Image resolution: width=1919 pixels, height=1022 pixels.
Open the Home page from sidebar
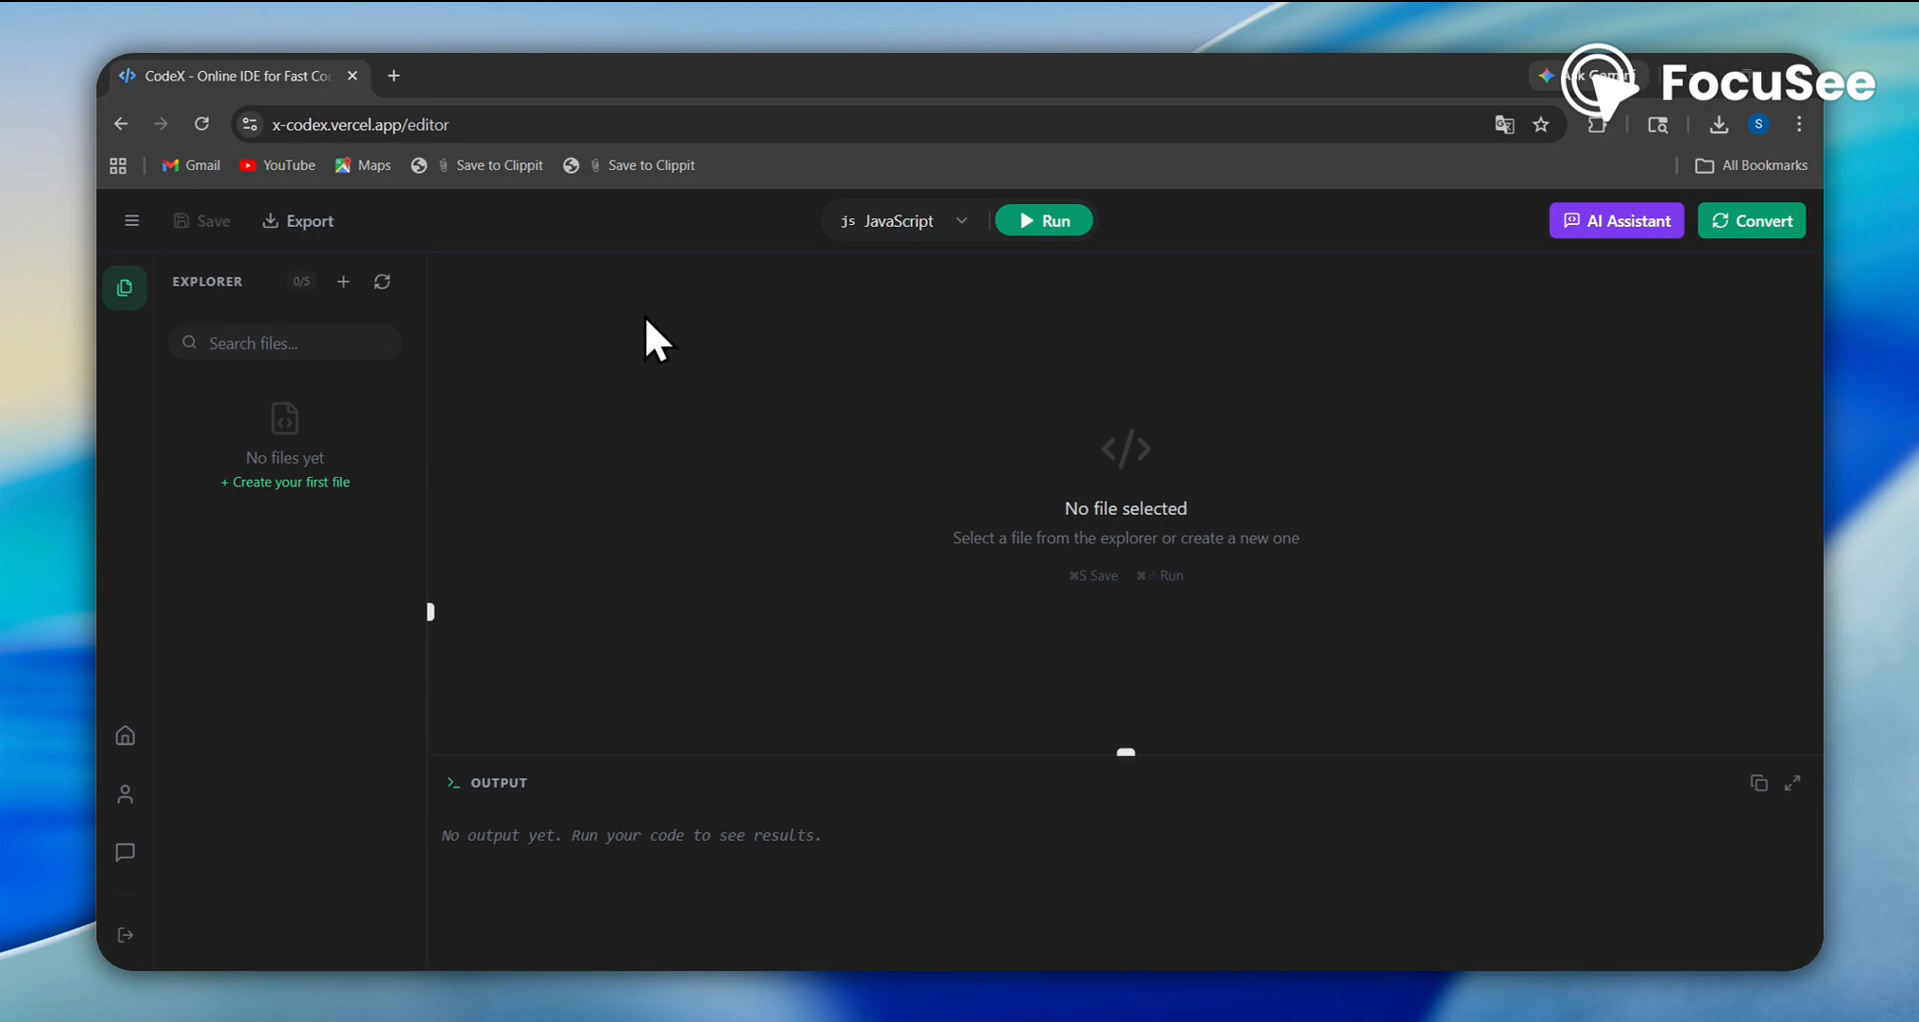coord(125,736)
